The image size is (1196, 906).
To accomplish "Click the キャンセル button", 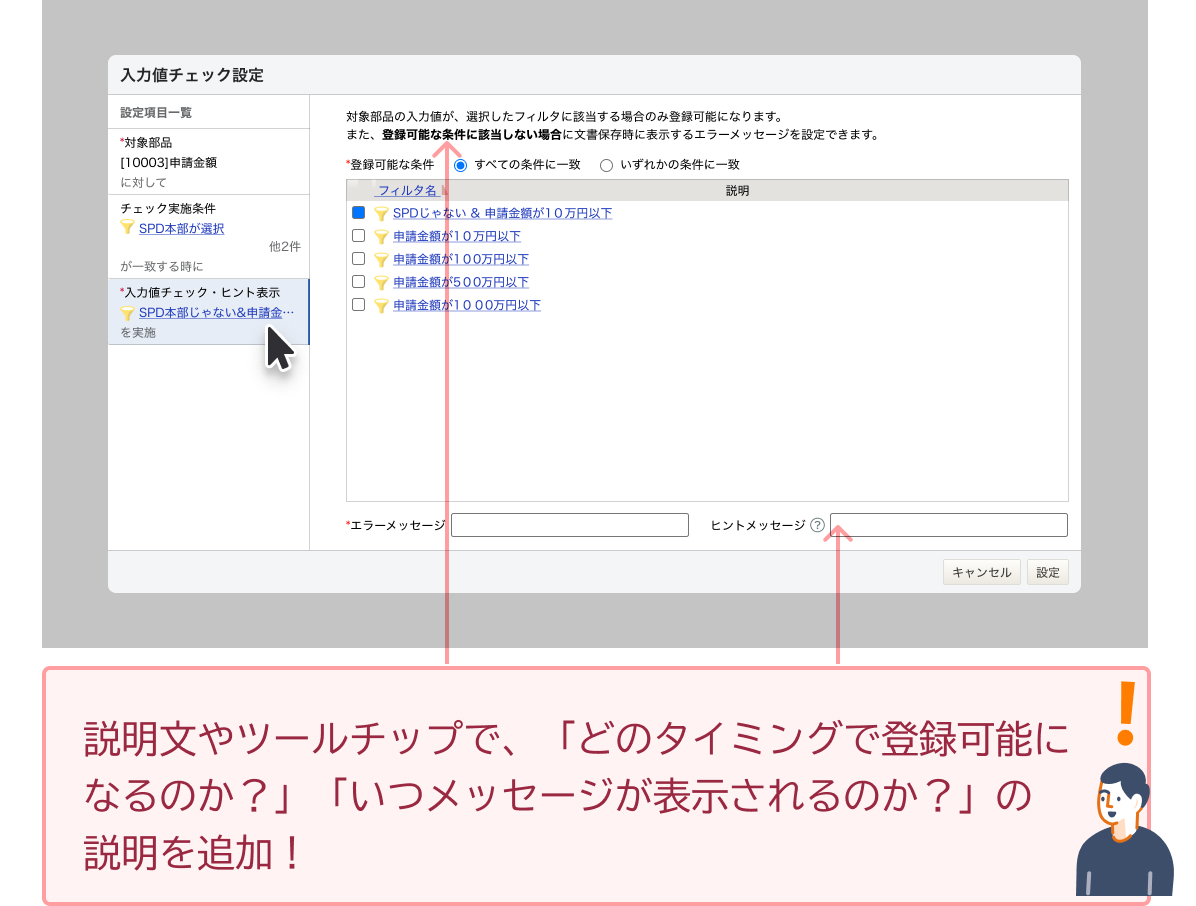I will 982,572.
